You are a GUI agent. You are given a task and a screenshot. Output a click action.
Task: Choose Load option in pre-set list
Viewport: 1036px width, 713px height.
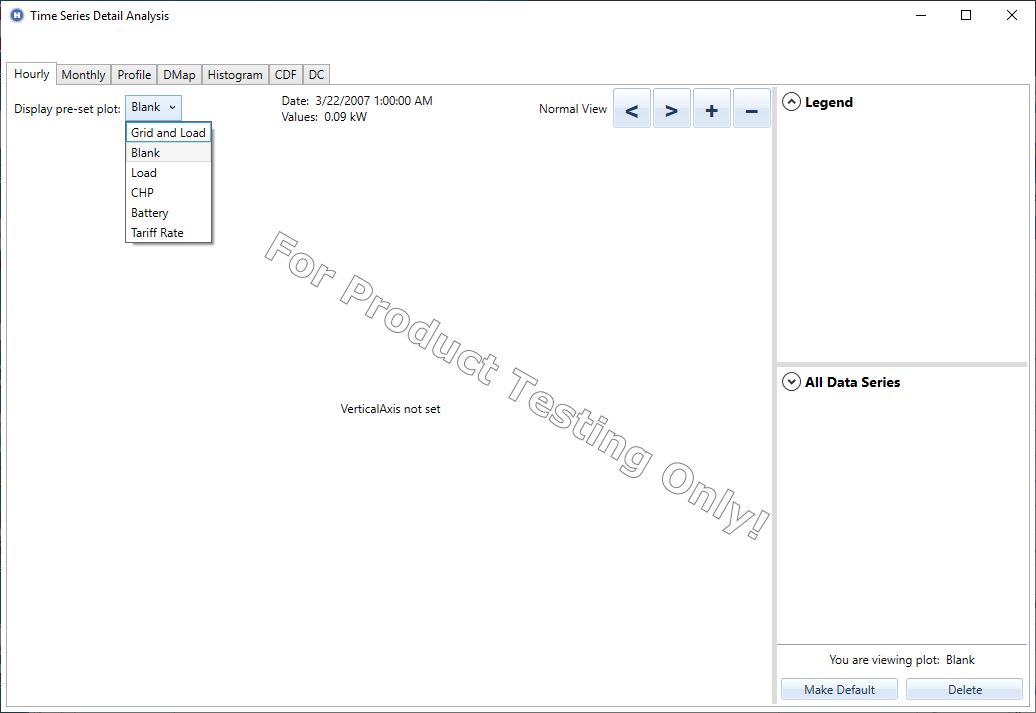coord(144,173)
